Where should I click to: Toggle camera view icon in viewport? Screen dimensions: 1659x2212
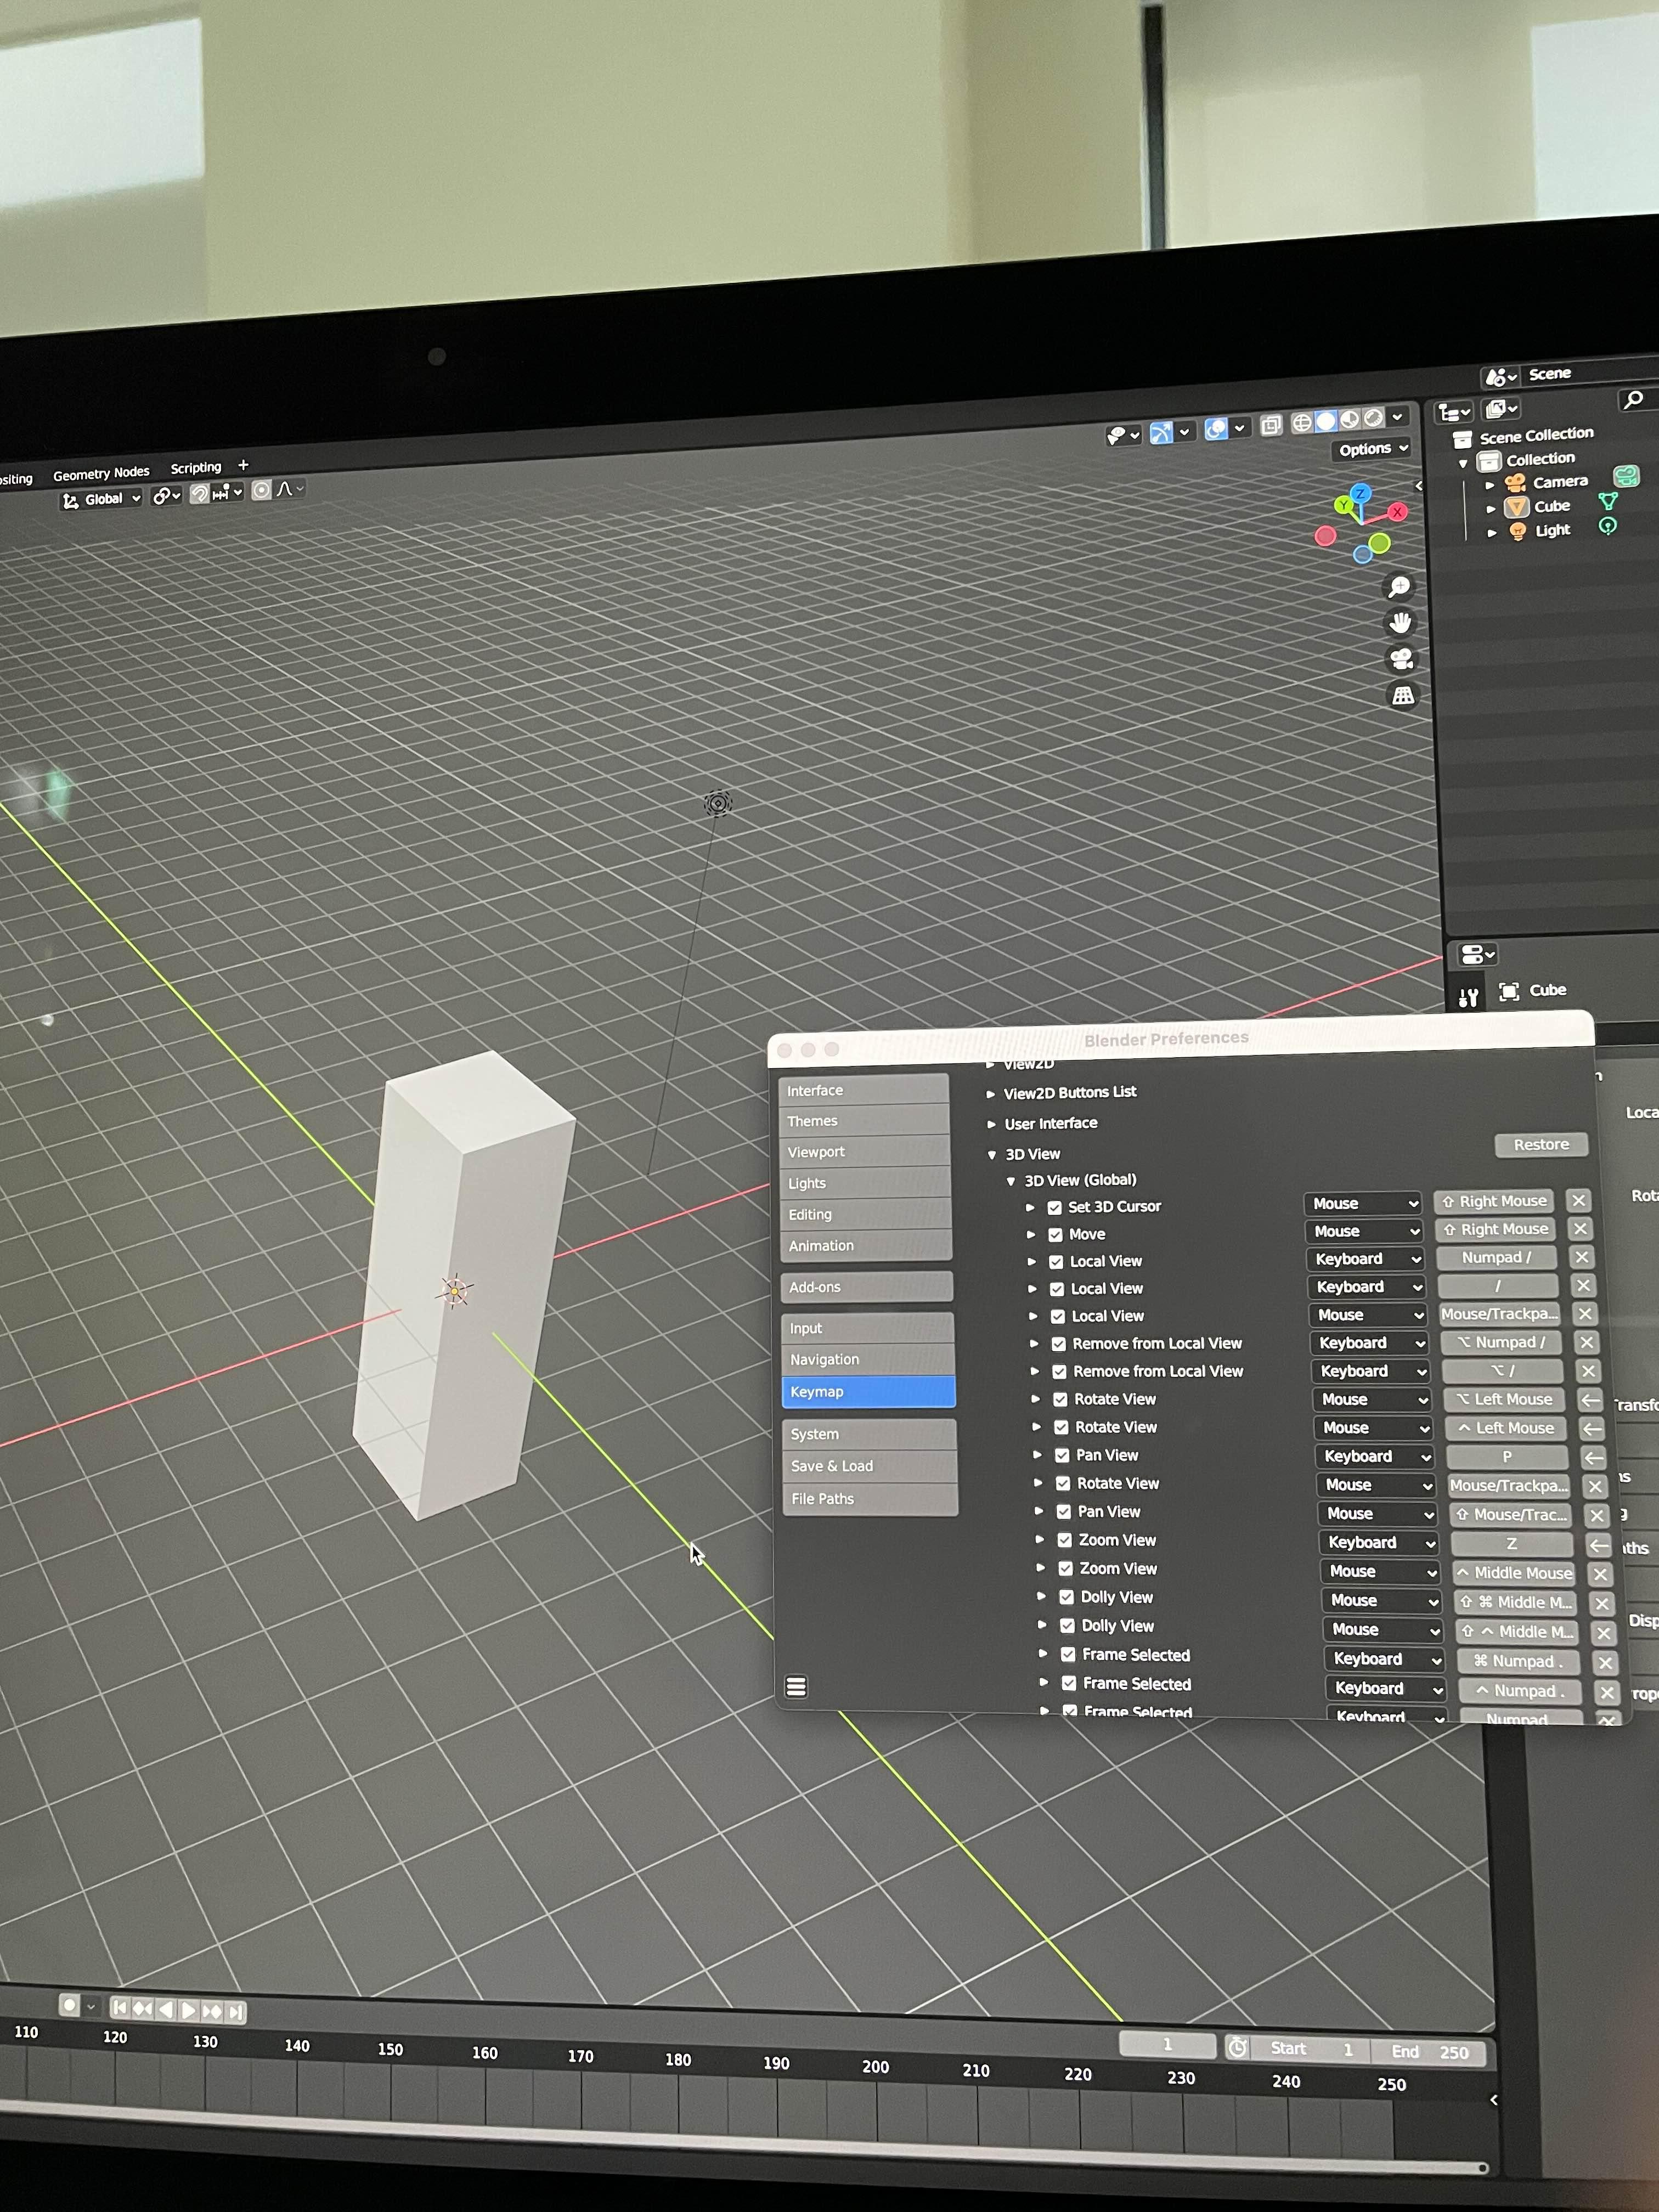[1401, 659]
